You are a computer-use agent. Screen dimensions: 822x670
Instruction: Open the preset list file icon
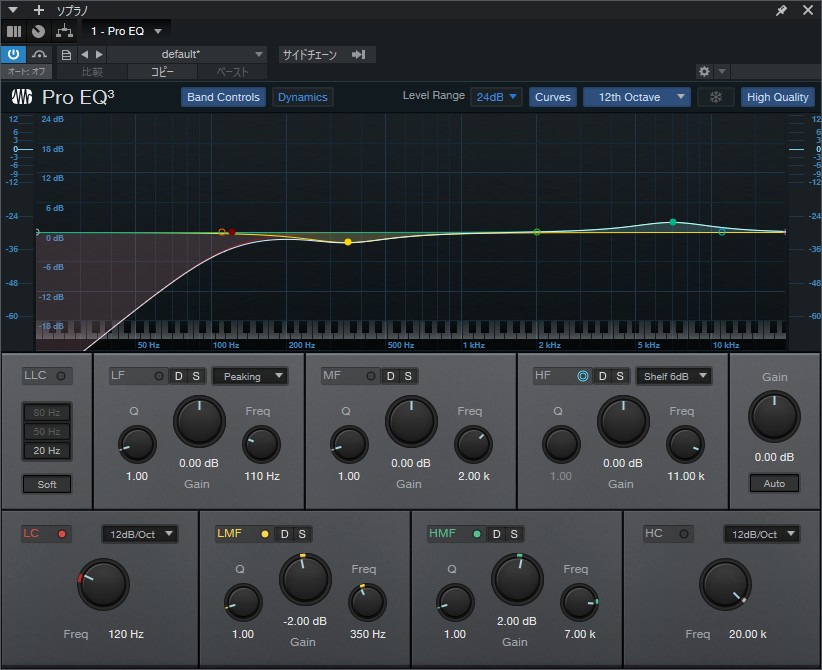click(x=65, y=54)
